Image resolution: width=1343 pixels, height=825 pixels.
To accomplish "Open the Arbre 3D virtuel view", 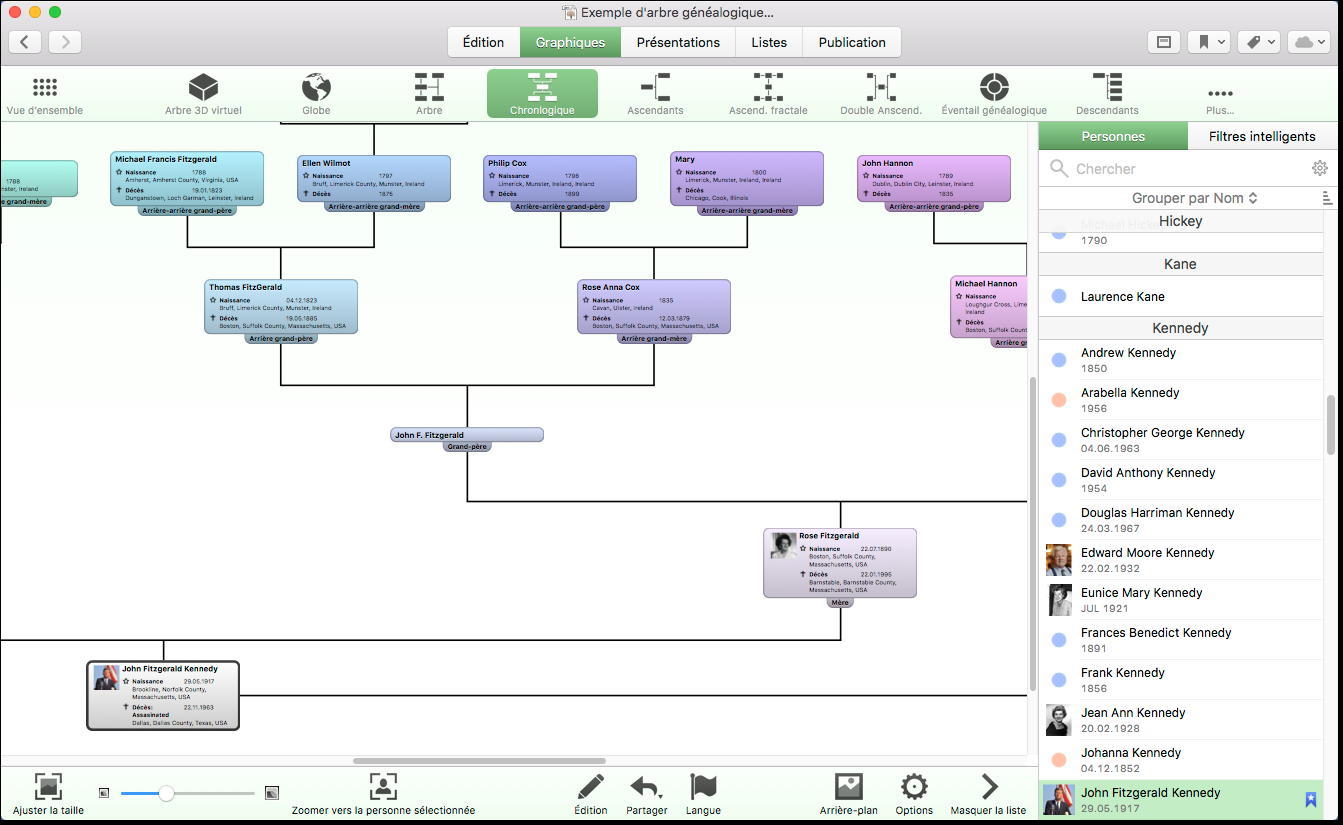I will click(203, 96).
